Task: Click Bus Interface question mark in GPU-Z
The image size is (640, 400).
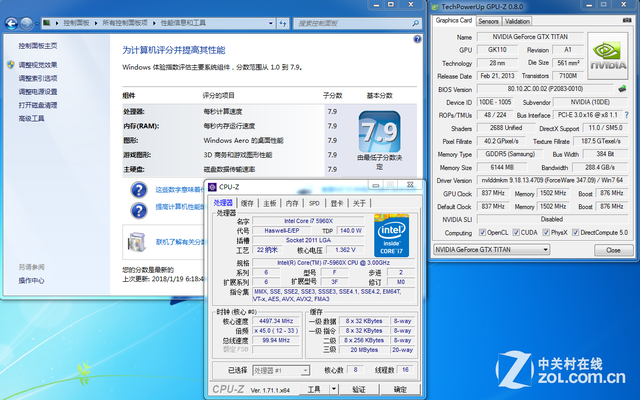Action: coord(627,115)
